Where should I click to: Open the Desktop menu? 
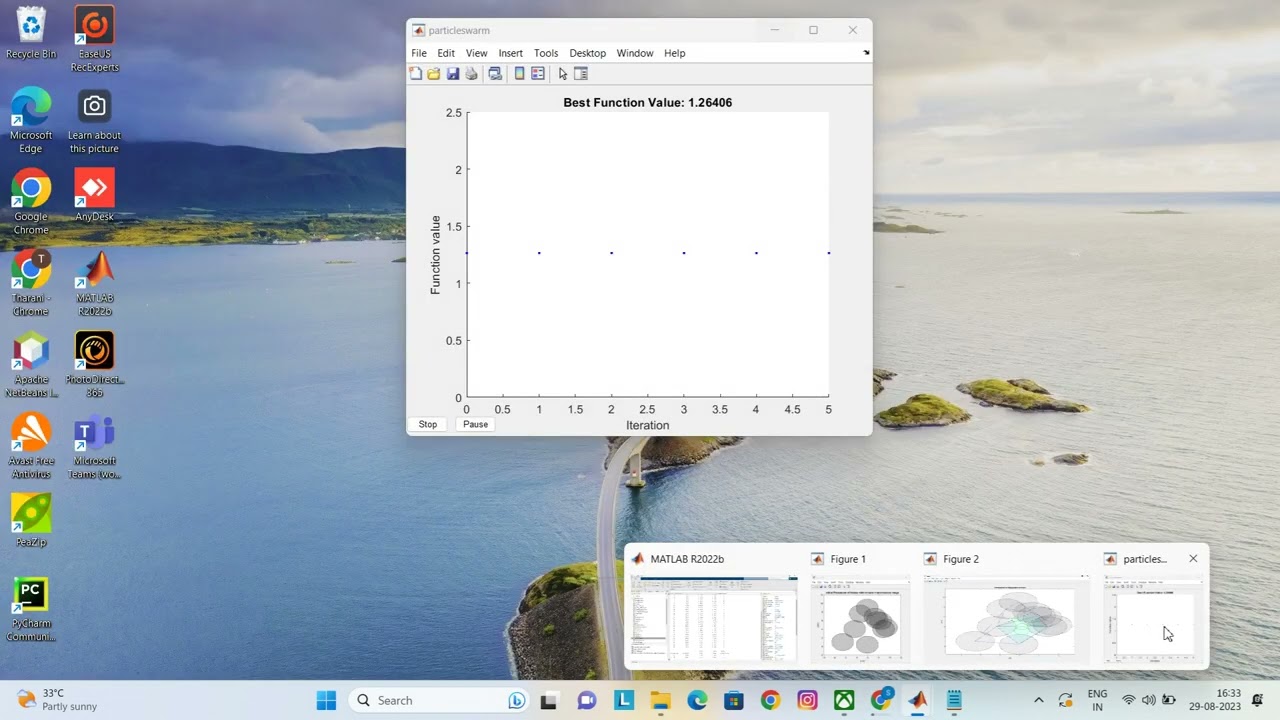point(588,53)
